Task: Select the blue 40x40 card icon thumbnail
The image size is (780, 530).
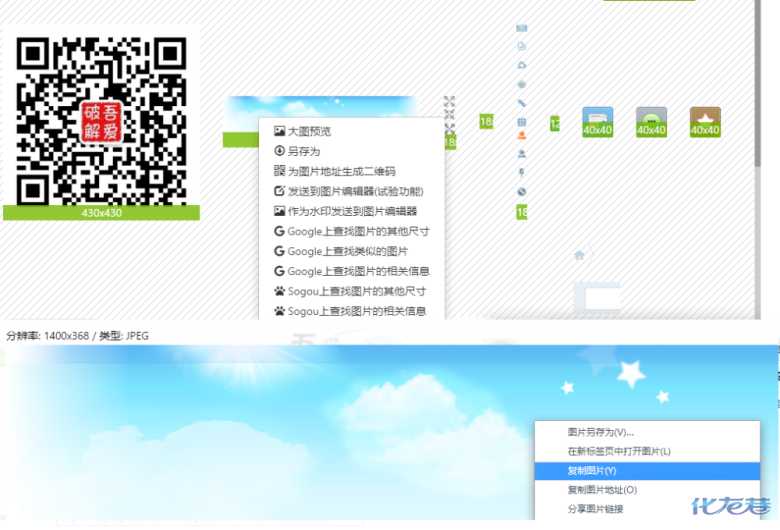Action: (597, 121)
